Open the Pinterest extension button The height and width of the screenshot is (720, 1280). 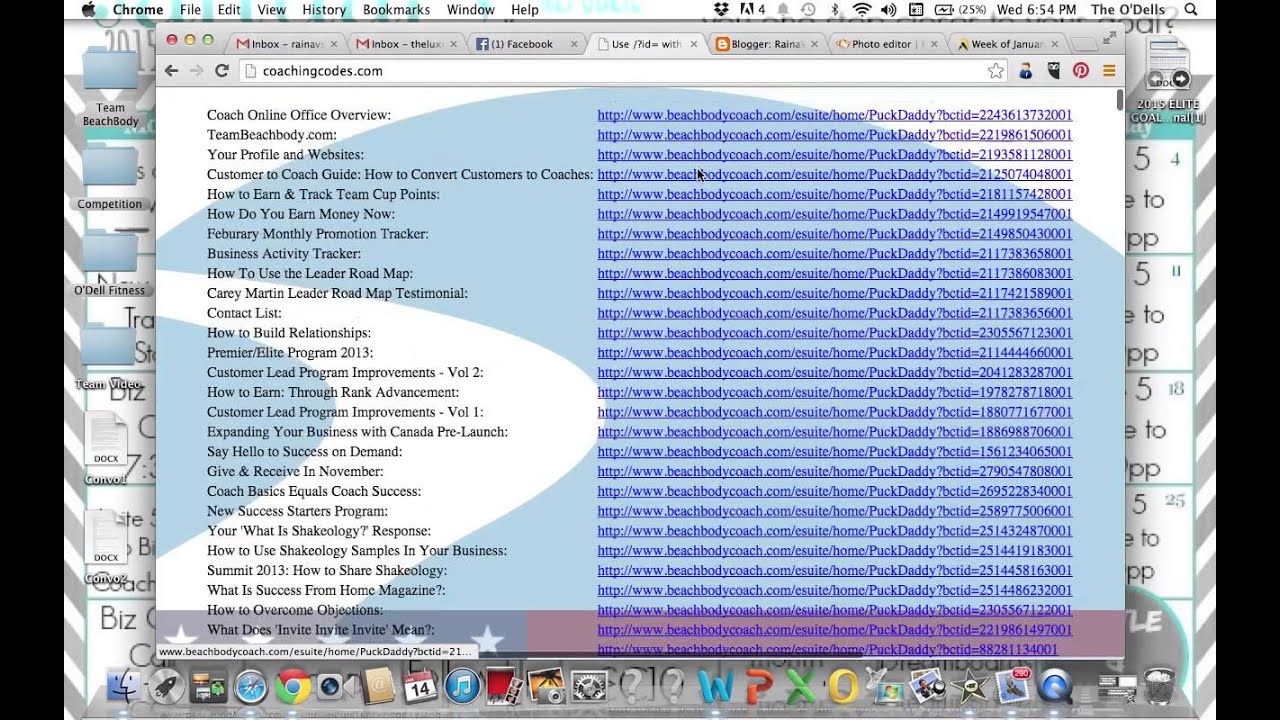click(x=1081, y=71)
